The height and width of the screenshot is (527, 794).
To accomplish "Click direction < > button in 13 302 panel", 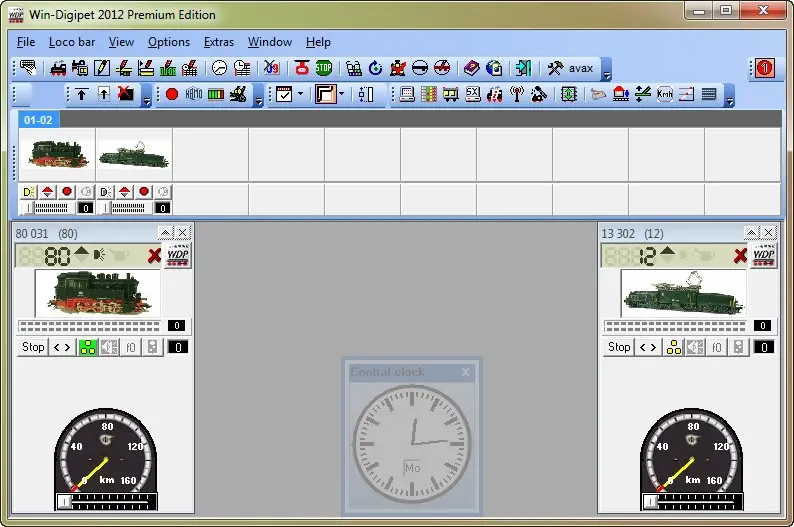I will tap(648, 347).
